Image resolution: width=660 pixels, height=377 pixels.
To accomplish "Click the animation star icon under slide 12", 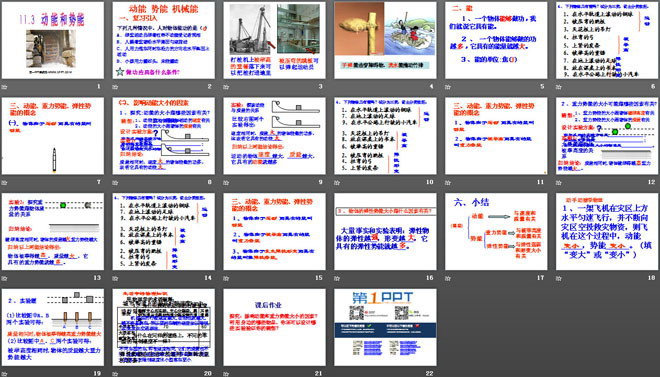I will tap(559, 182).
